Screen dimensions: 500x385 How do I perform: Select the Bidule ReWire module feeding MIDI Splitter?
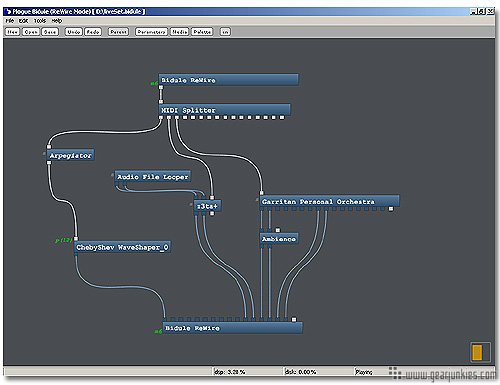point(228,80)
